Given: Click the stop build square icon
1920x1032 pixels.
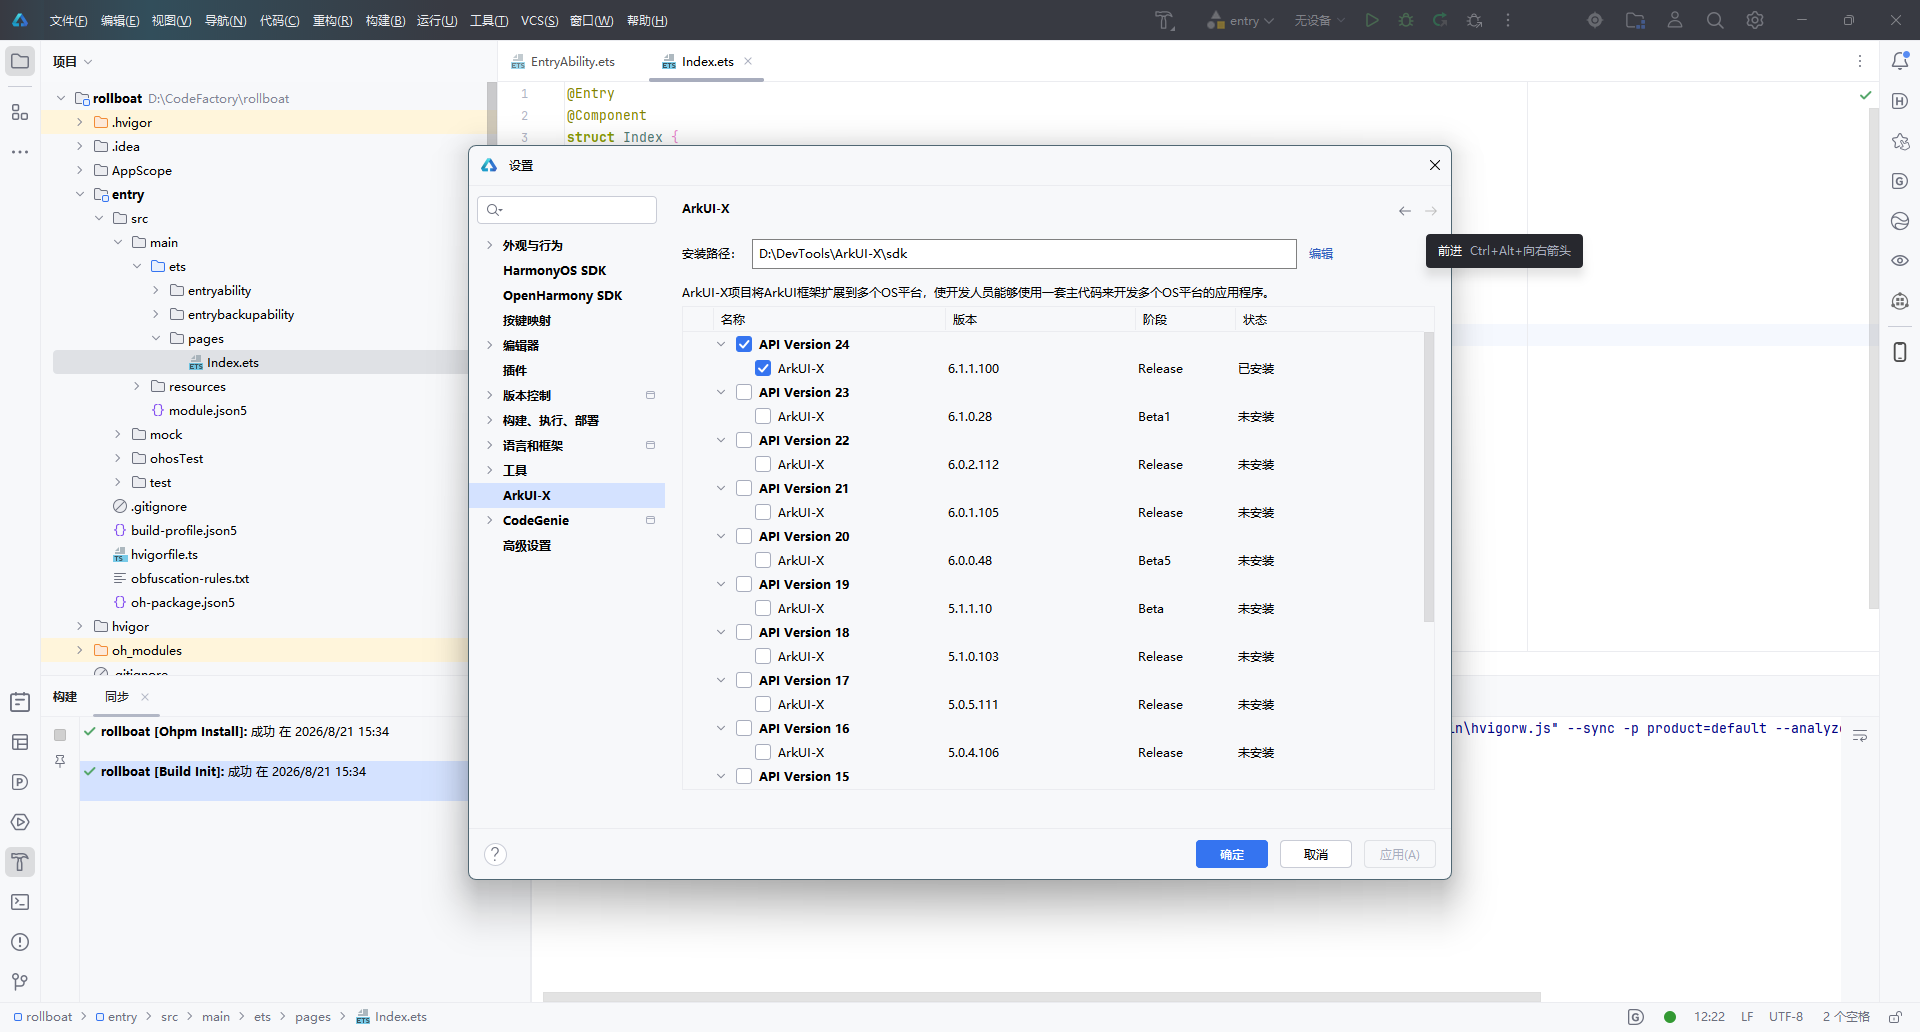Looking at the screenshot, I should pyautogui.click(x=60, y=735).
